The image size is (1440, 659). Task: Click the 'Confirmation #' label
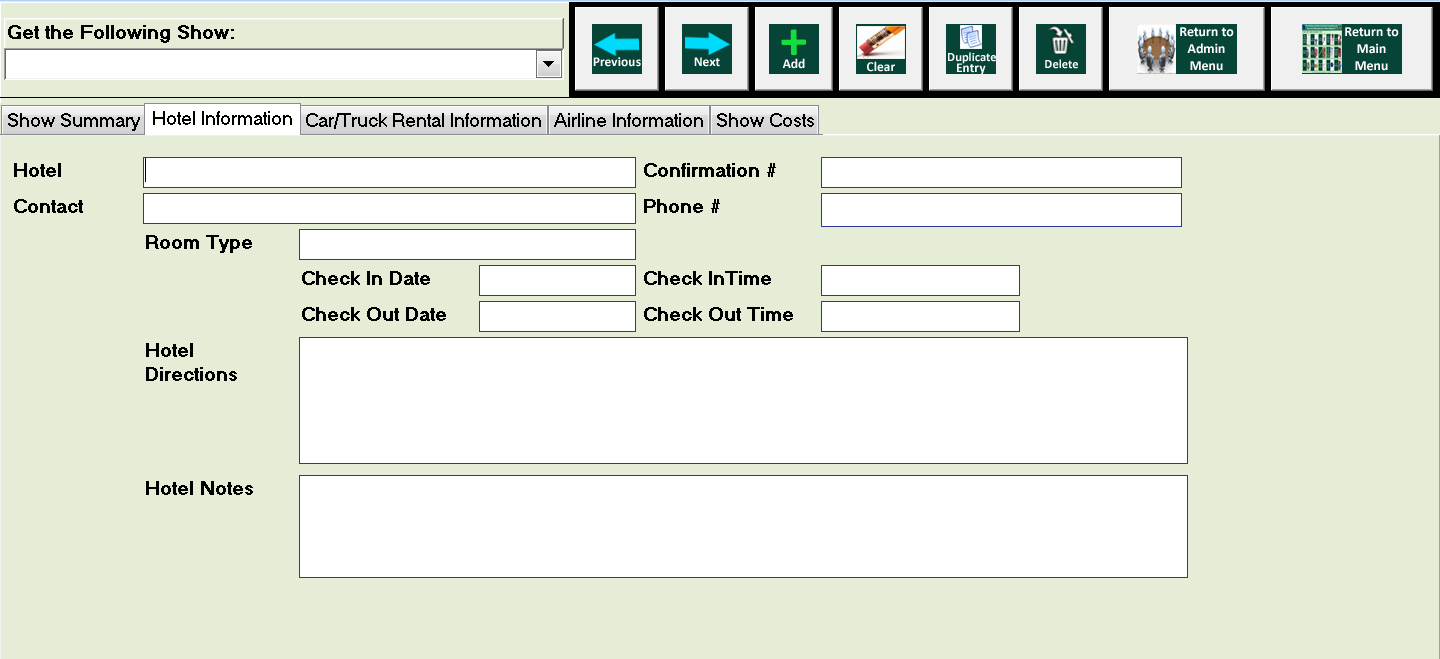pyautogui.click(x=709, y=170)
